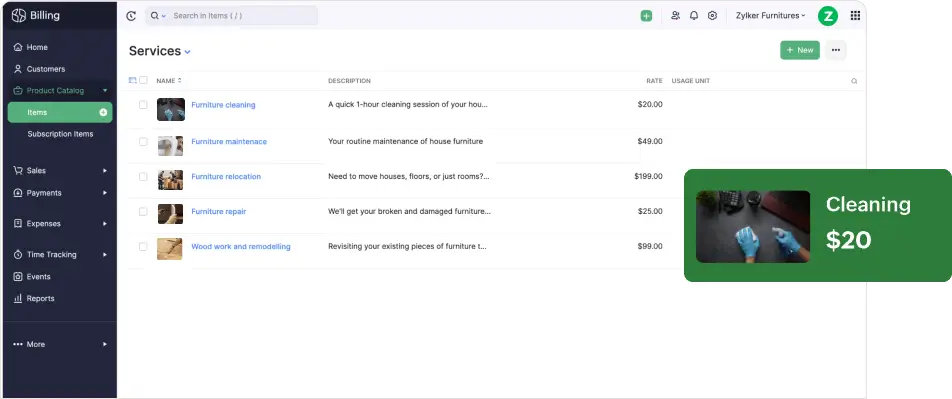Open Reports in sidebar

click(40, 298)
